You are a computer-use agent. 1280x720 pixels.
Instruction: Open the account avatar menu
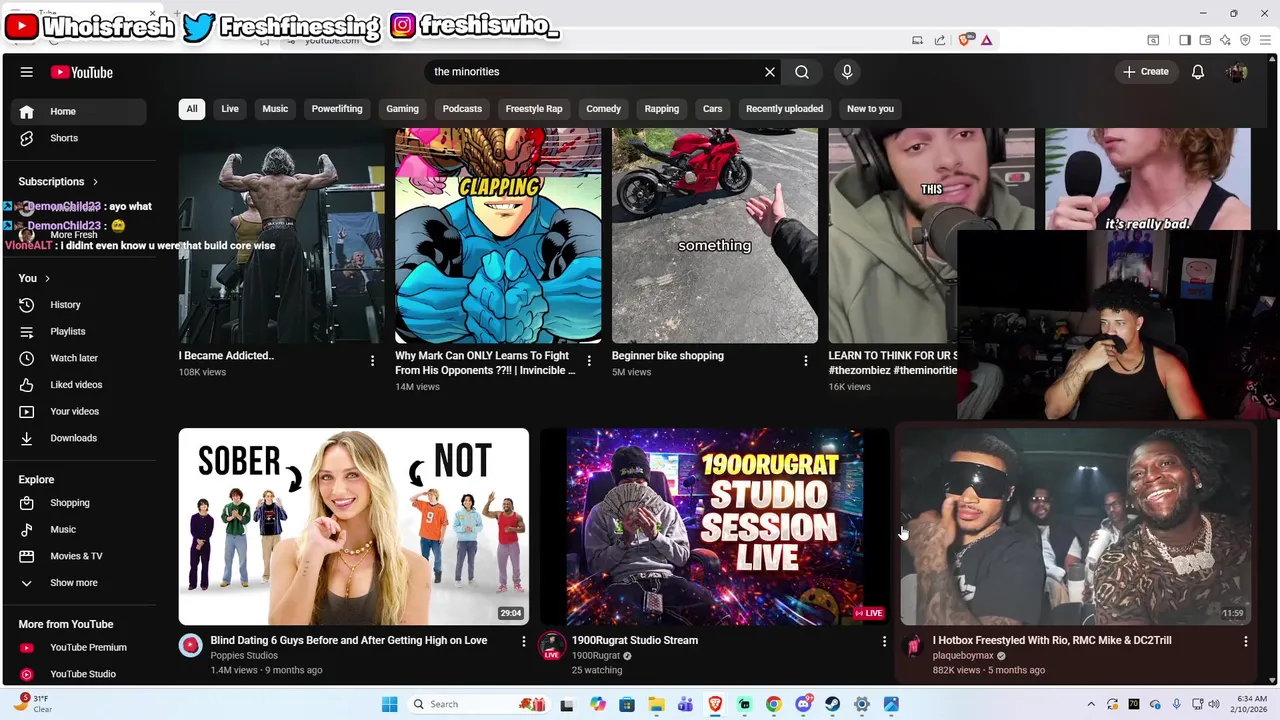pos(1237,72)
